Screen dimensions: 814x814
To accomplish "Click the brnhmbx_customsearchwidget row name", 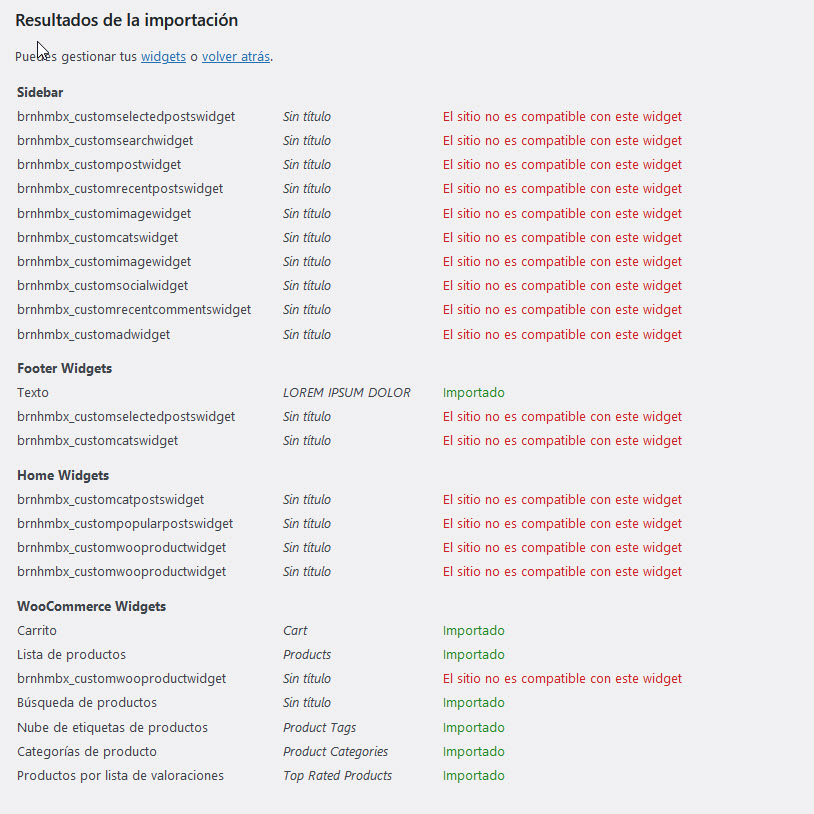I will 105,141.
